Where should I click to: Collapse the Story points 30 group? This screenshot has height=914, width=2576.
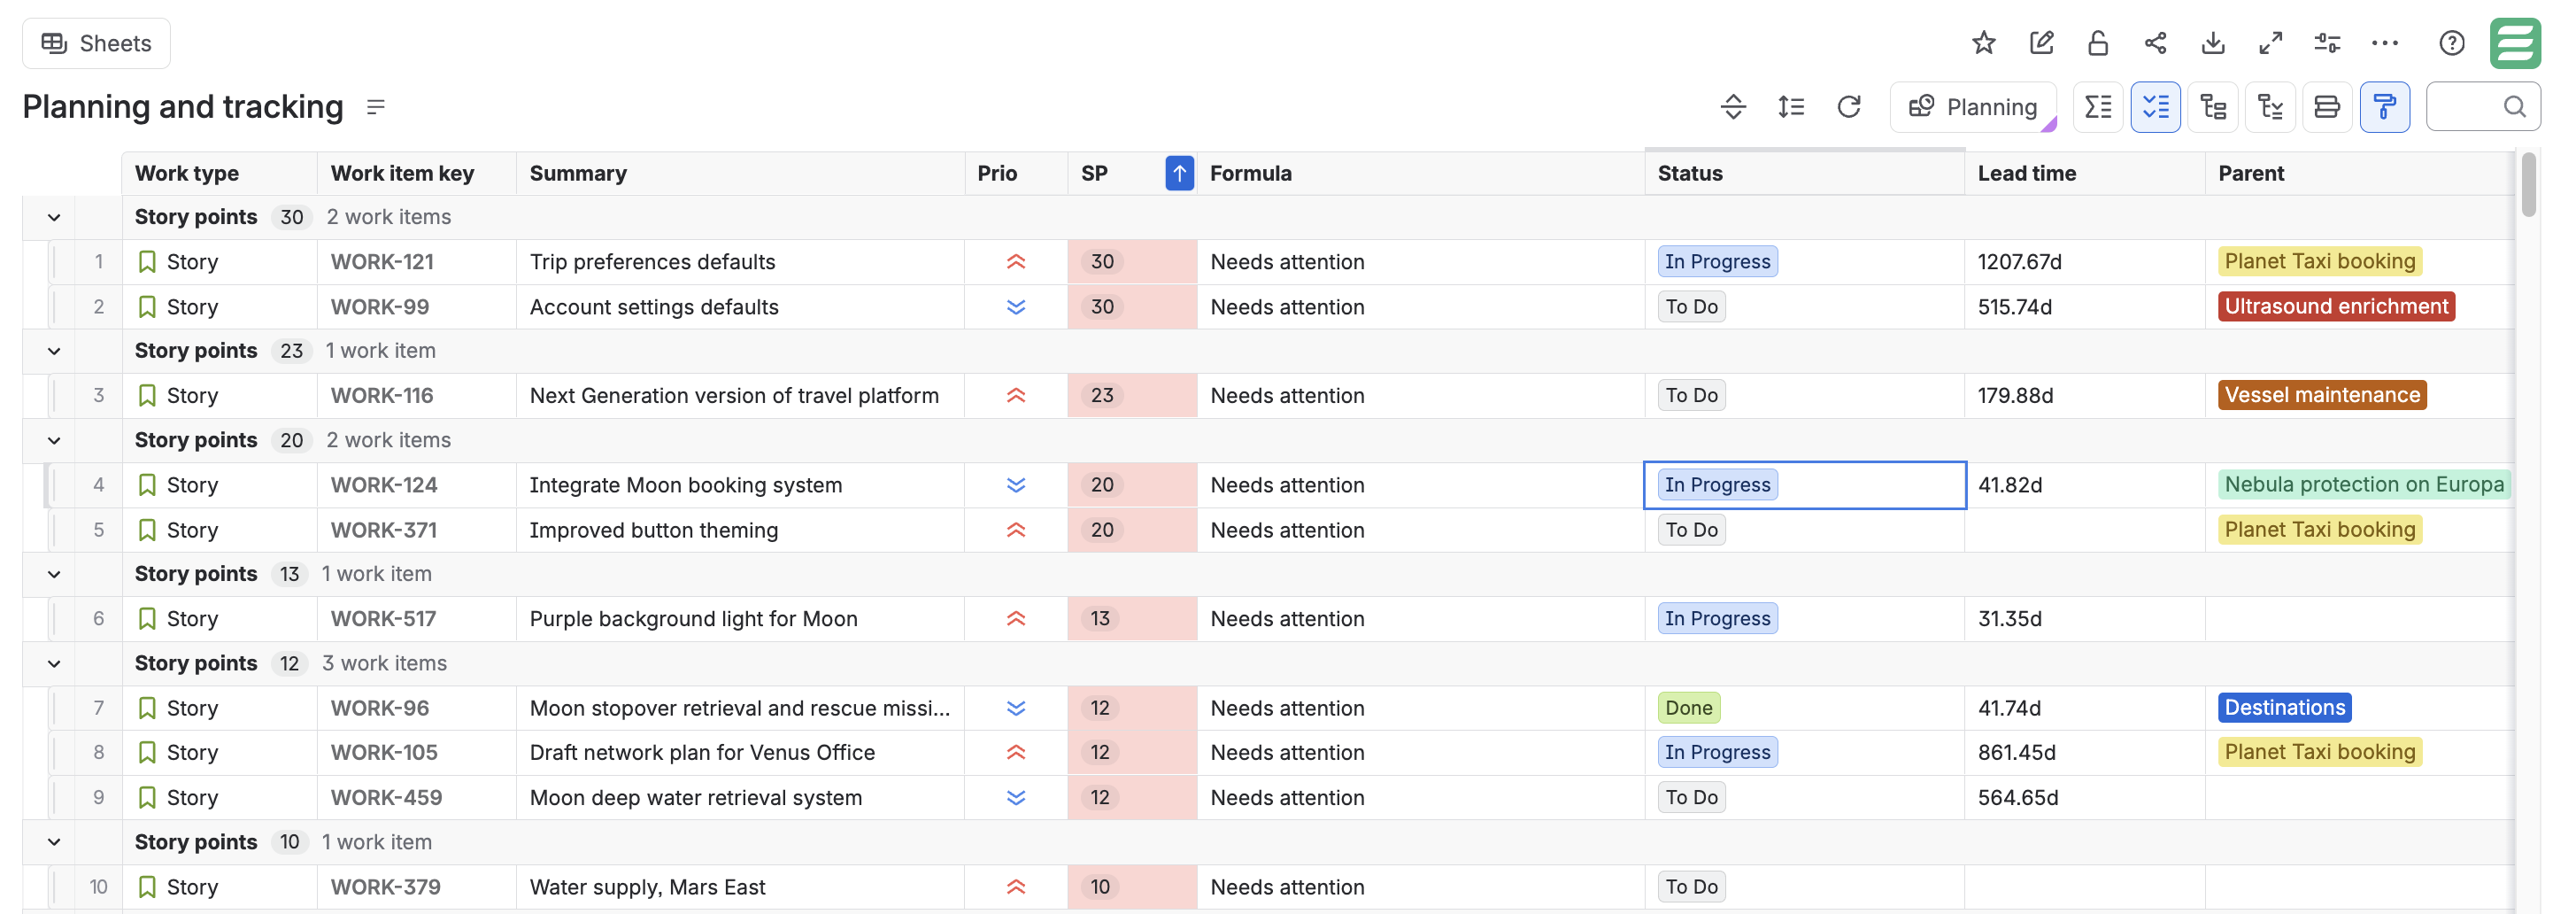coord(54,217)
